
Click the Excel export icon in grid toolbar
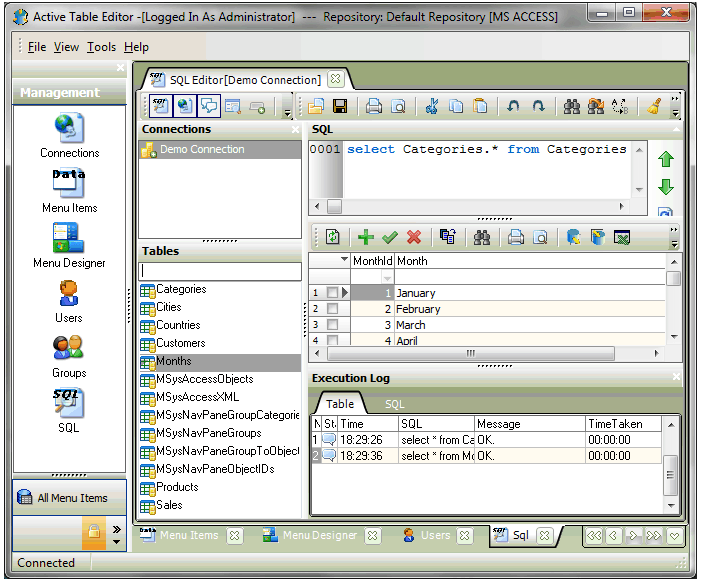click(x=622, y=237)
